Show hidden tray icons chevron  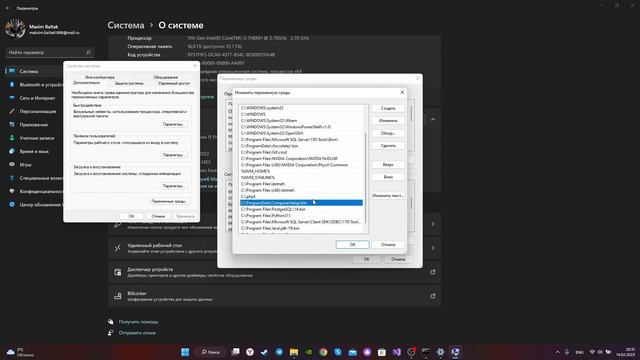point(557,352)
